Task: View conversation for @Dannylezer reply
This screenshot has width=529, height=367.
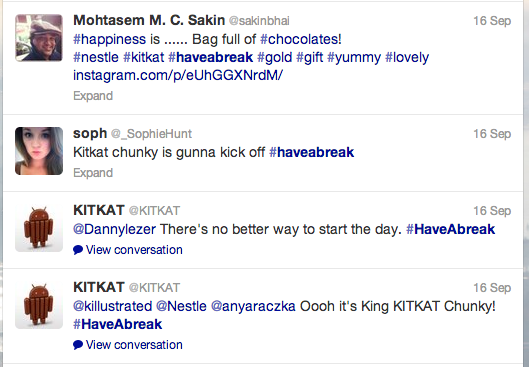Action: point(134,250)
